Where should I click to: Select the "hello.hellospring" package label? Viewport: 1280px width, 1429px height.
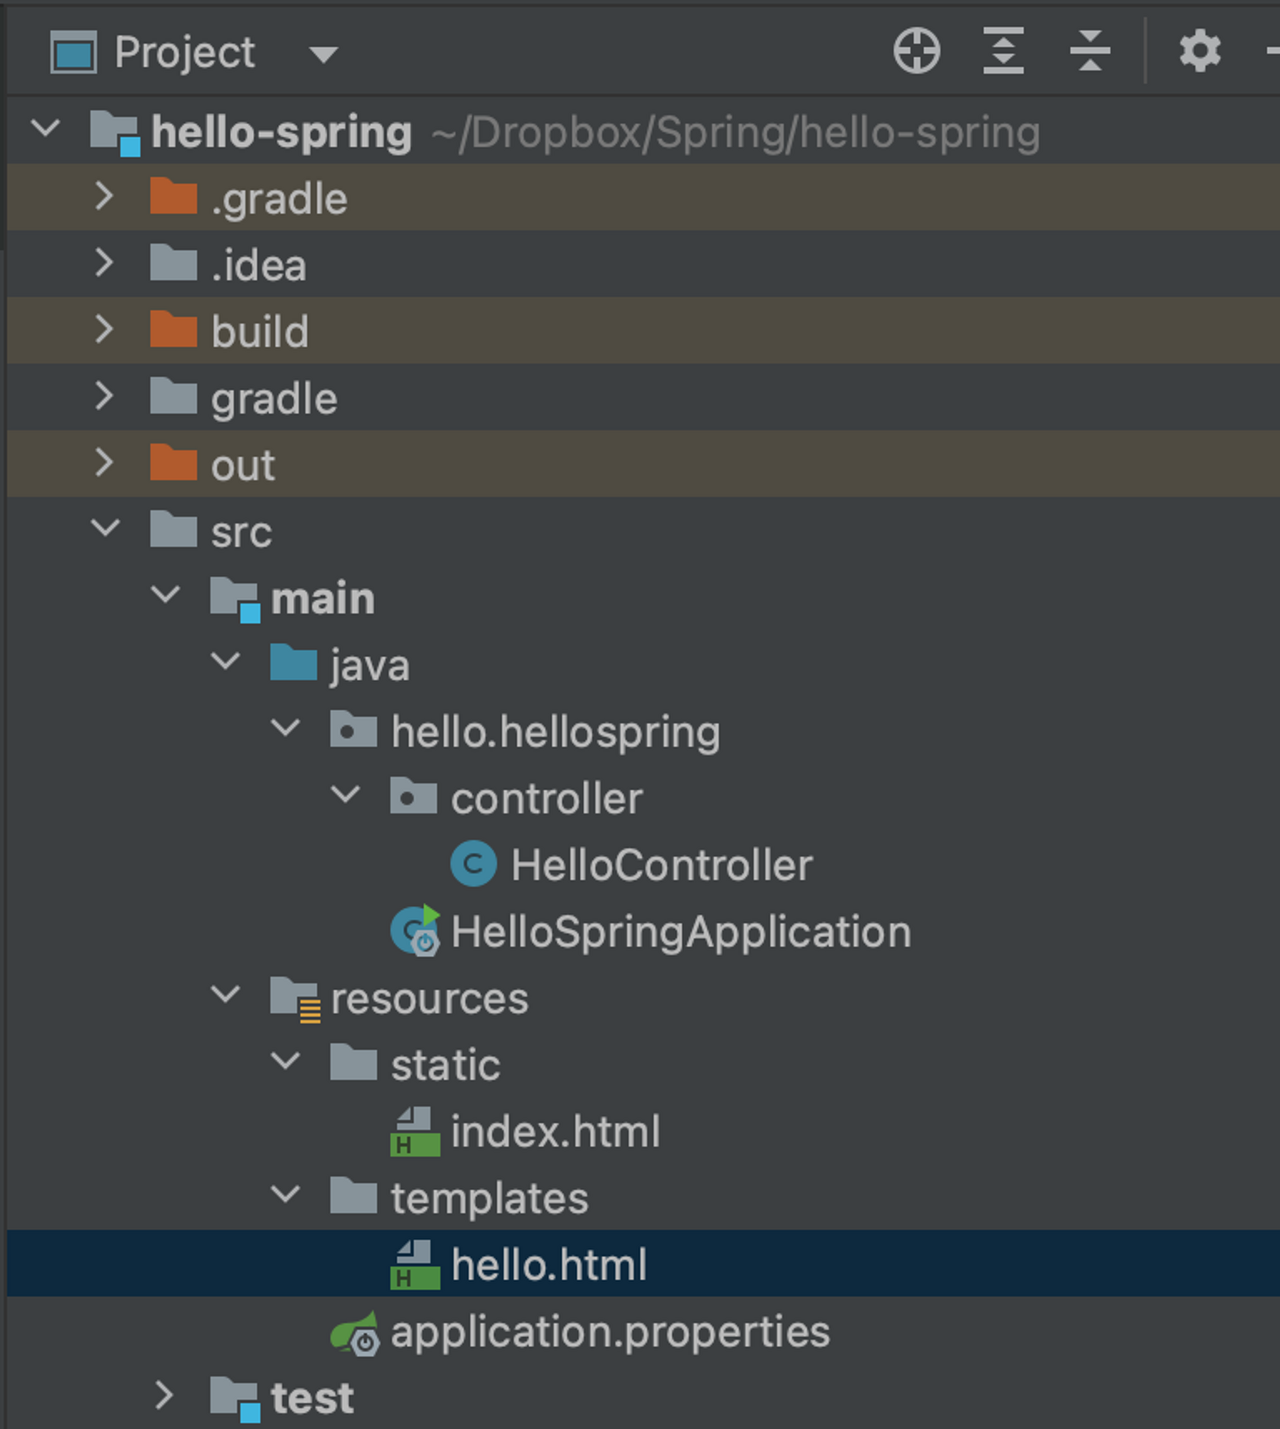[556, 733]
